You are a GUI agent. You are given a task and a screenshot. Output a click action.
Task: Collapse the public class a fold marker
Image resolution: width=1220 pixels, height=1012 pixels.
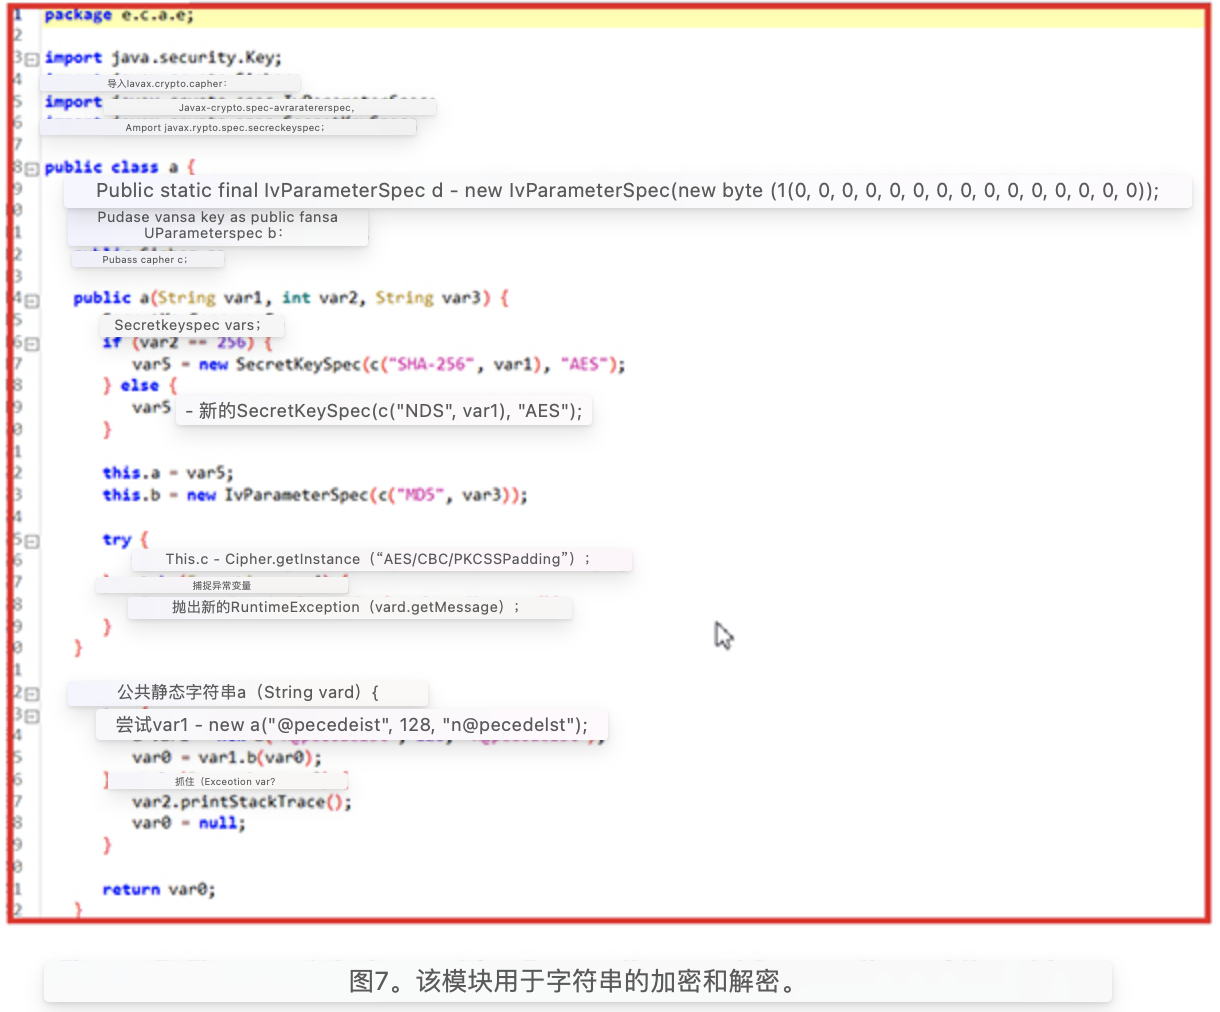32,169
